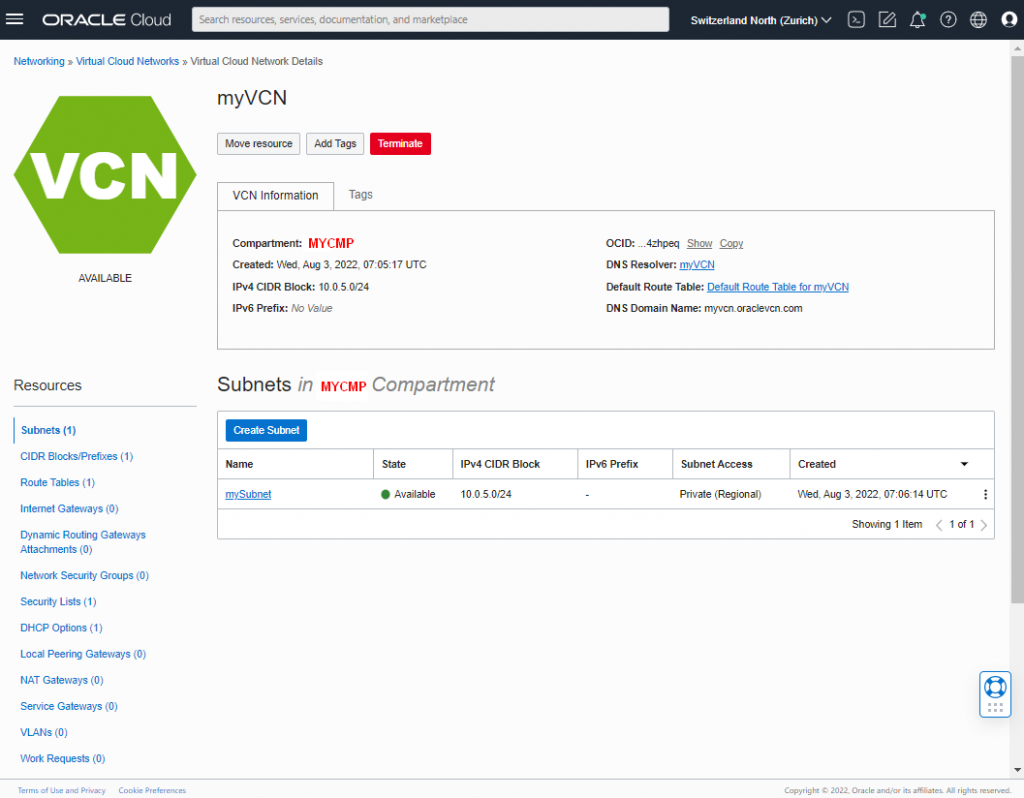This screenshot has width=1024, height=798.
Task: Click the Add Tags button
Action: (x=335, y=144)
